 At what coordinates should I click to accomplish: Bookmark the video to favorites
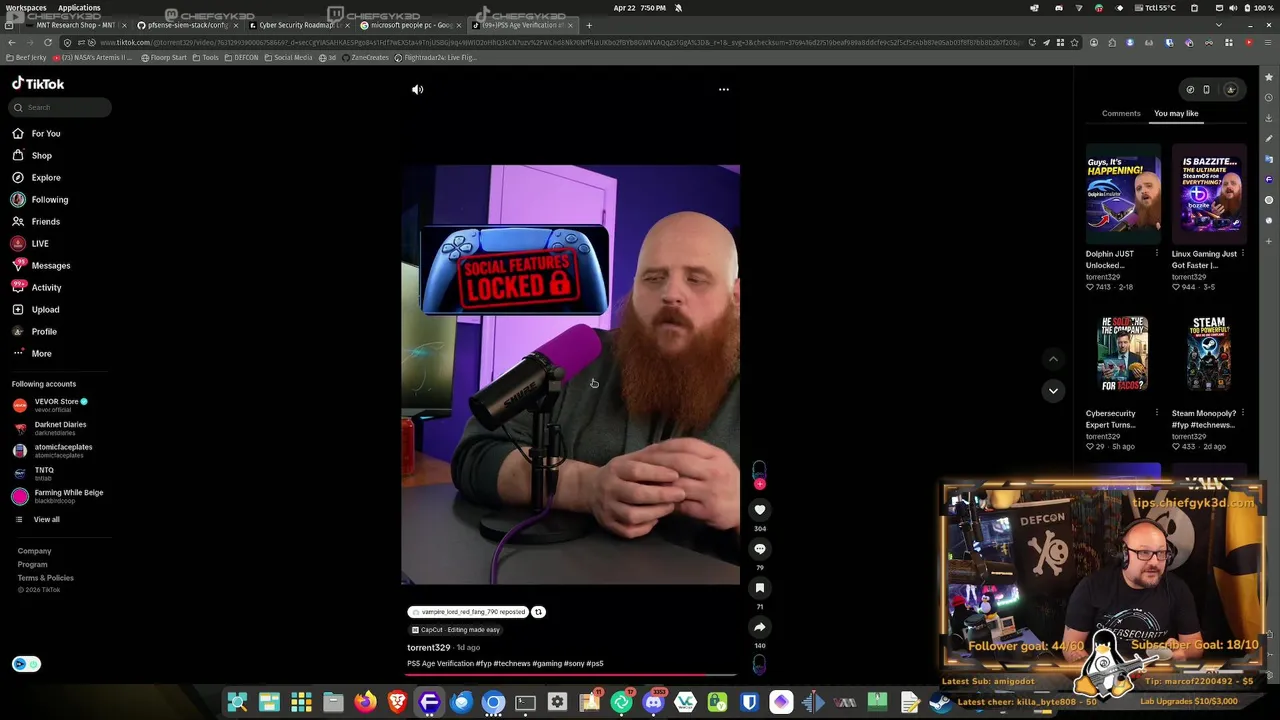point(760,588)
